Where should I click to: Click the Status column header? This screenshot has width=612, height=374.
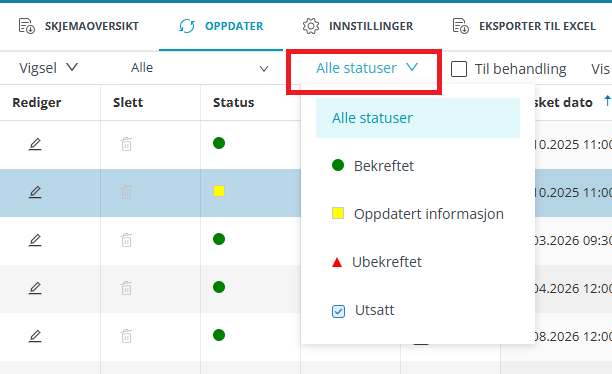coord(233,103)
